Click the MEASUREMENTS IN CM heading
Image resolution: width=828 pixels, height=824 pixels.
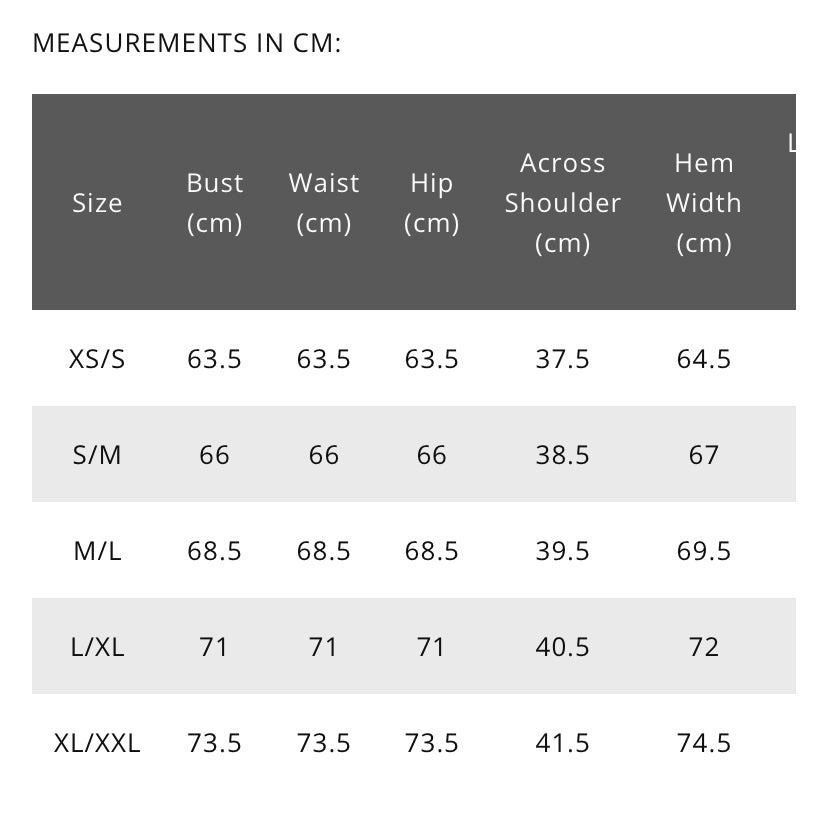tap(187, 44)
